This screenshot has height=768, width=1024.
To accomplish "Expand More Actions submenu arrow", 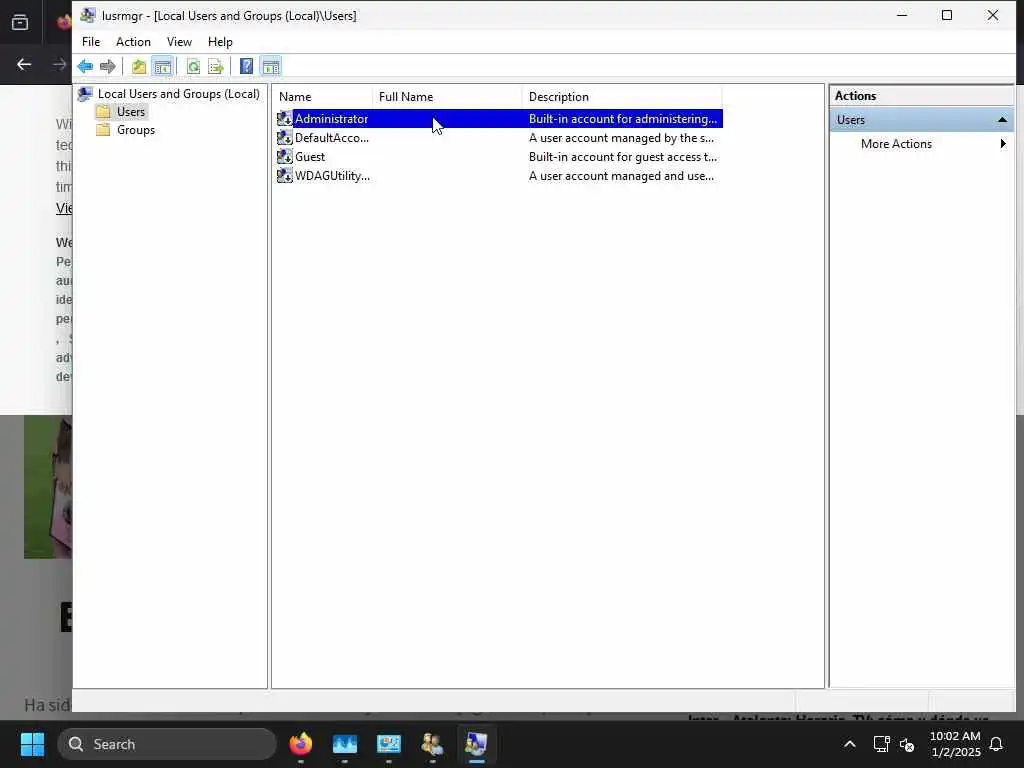I will pyautogui.click(x=1003, y=144).
